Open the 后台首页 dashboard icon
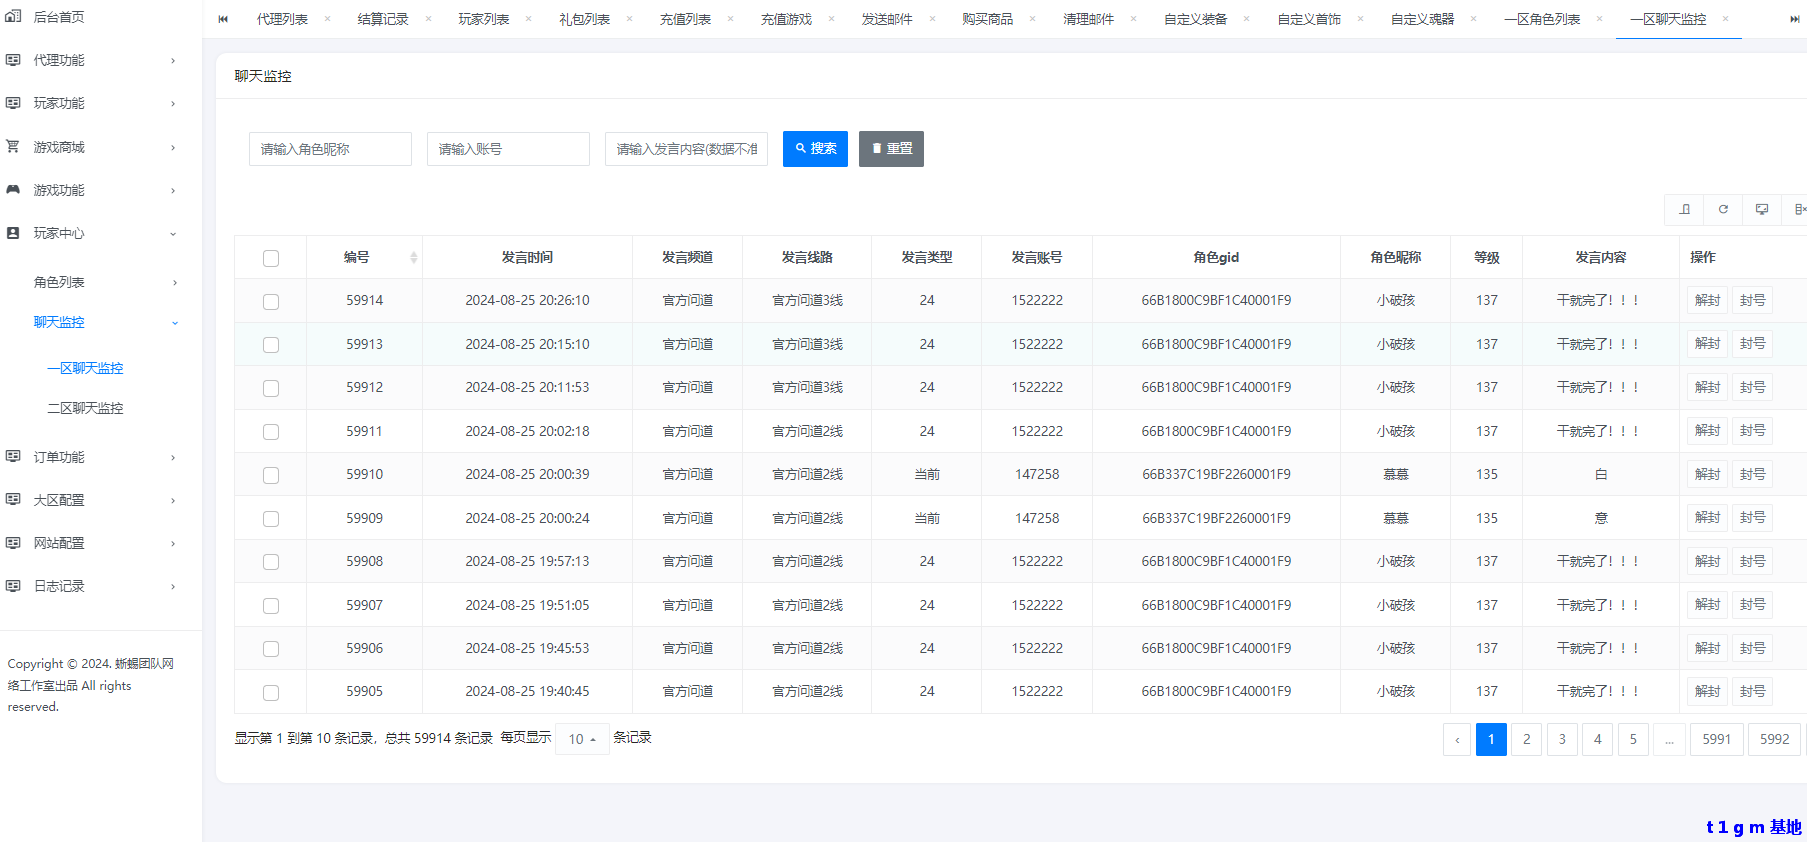This screenshot has height=842, width=1807. point(13,17)
